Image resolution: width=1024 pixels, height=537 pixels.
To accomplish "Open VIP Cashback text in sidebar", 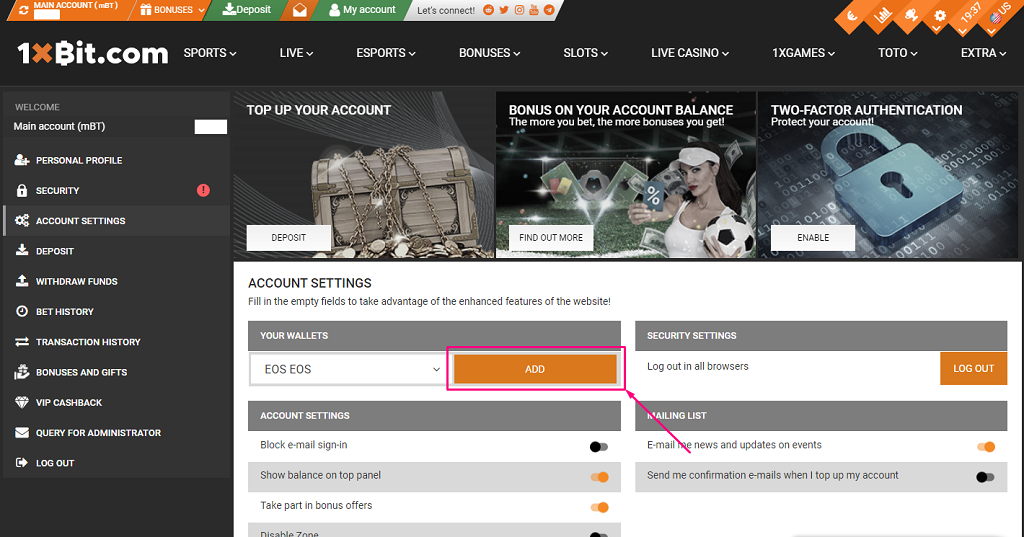I will tap(69, 402).
